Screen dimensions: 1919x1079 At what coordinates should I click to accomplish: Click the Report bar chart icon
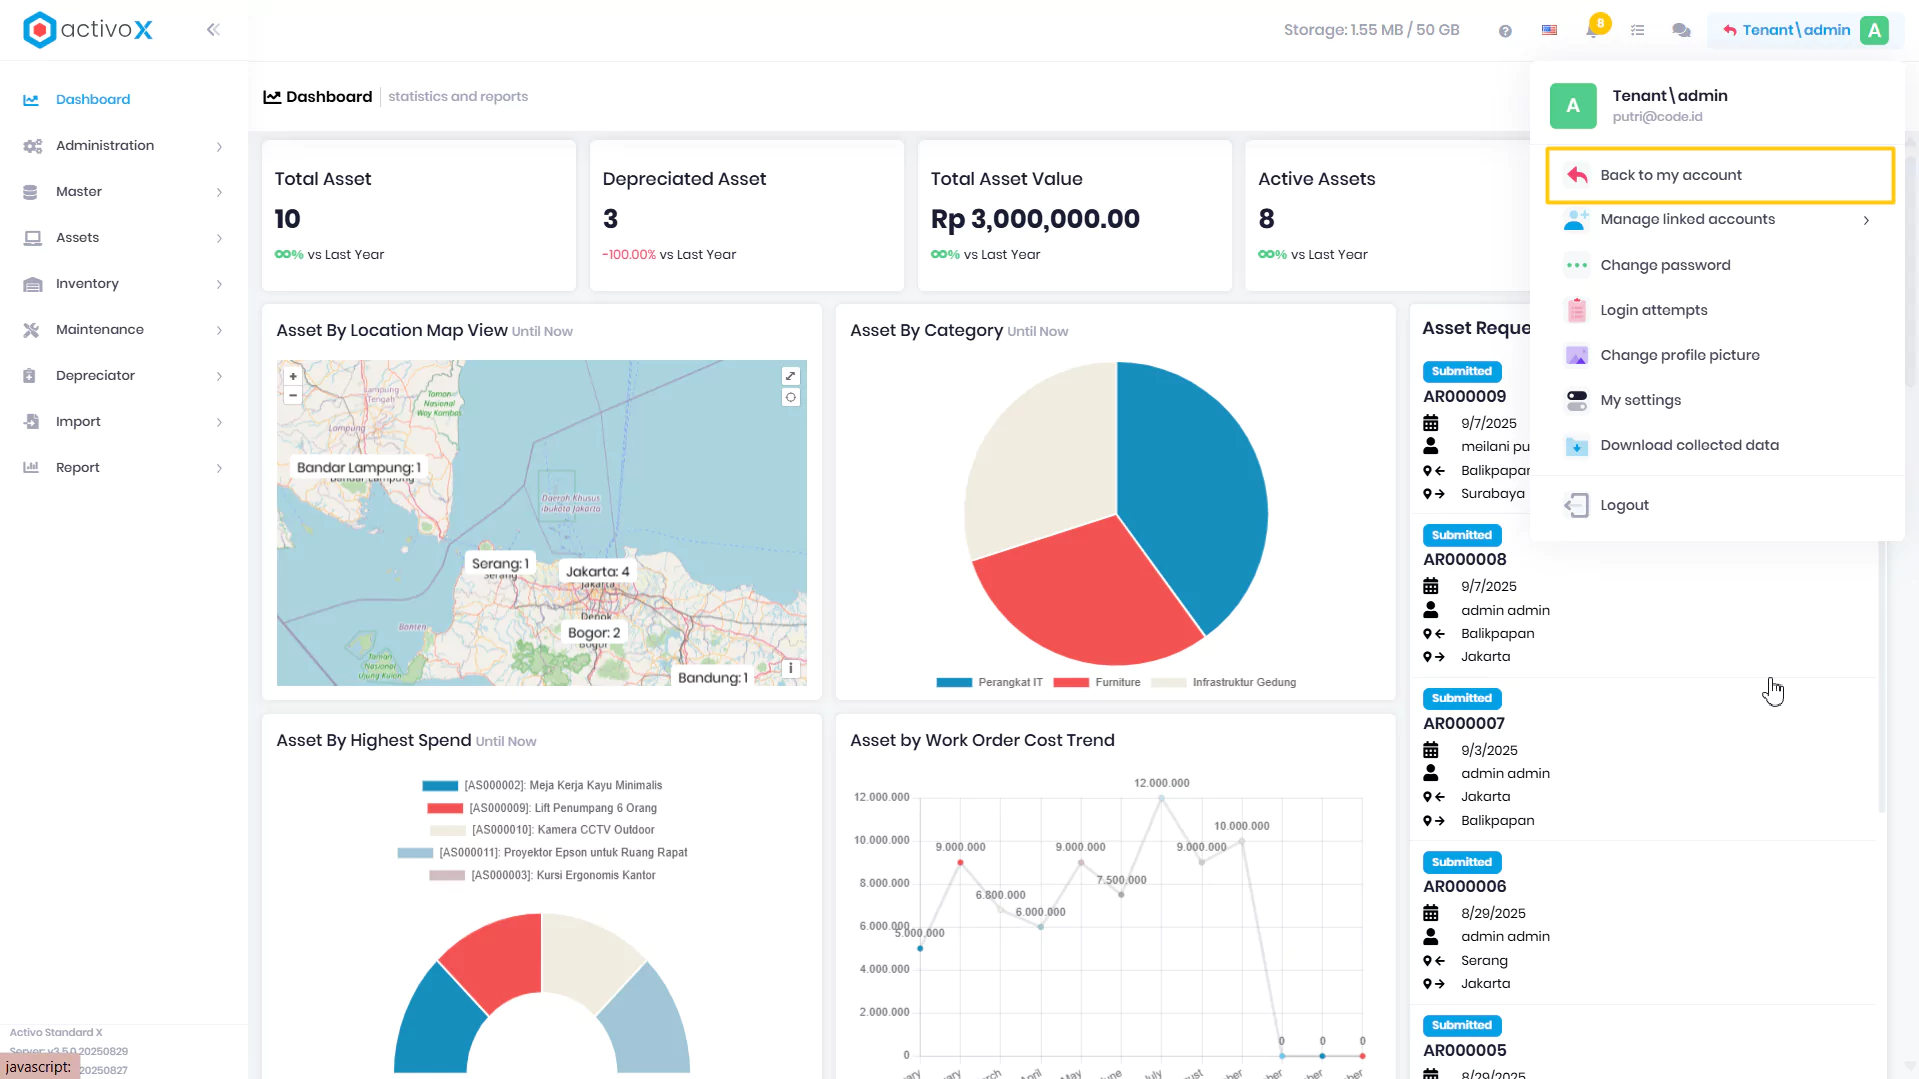pos(31,468)
